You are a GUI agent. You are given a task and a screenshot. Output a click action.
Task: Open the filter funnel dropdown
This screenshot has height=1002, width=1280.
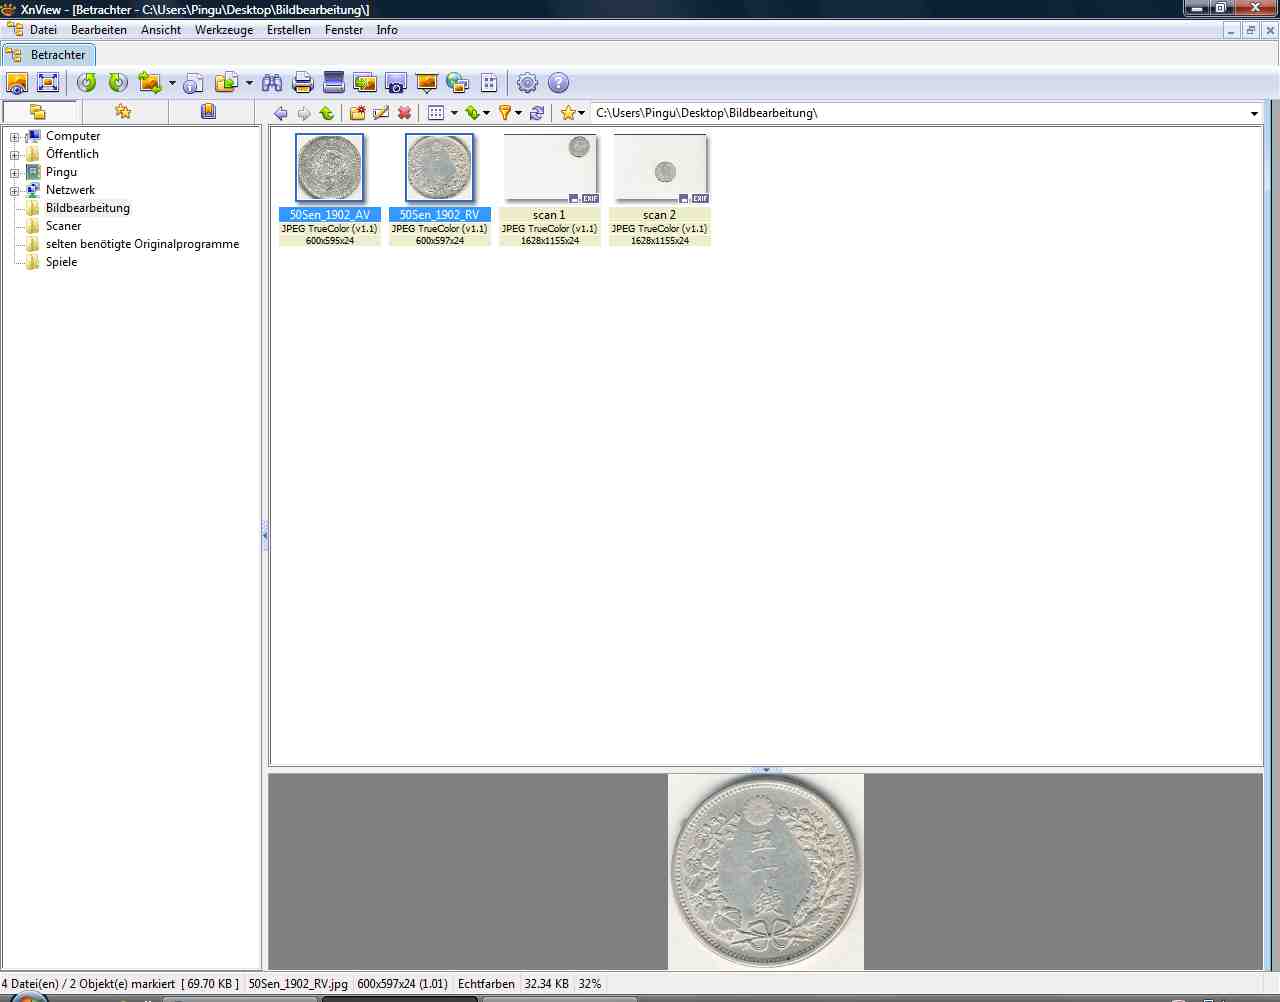point(518,113)
